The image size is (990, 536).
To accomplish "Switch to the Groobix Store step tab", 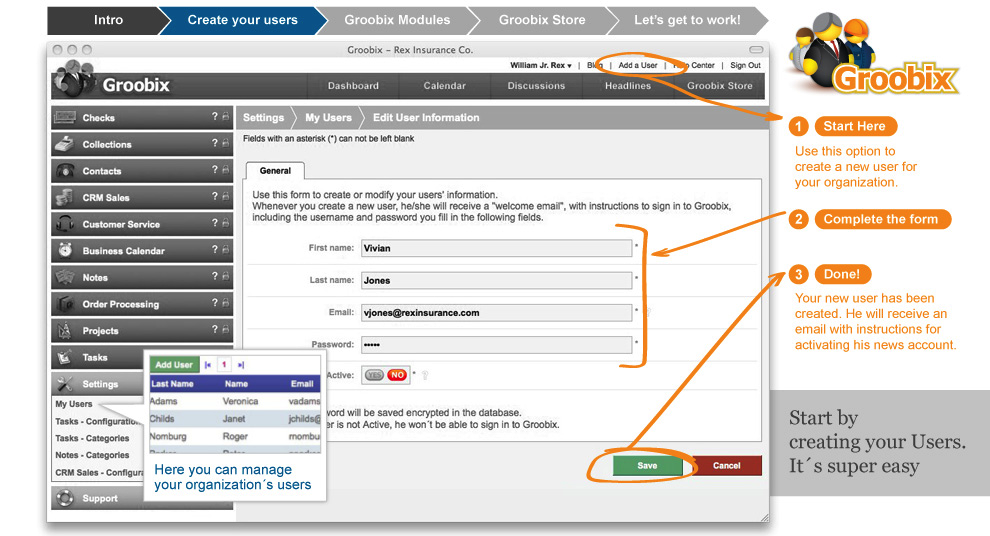I will point(542,20).
